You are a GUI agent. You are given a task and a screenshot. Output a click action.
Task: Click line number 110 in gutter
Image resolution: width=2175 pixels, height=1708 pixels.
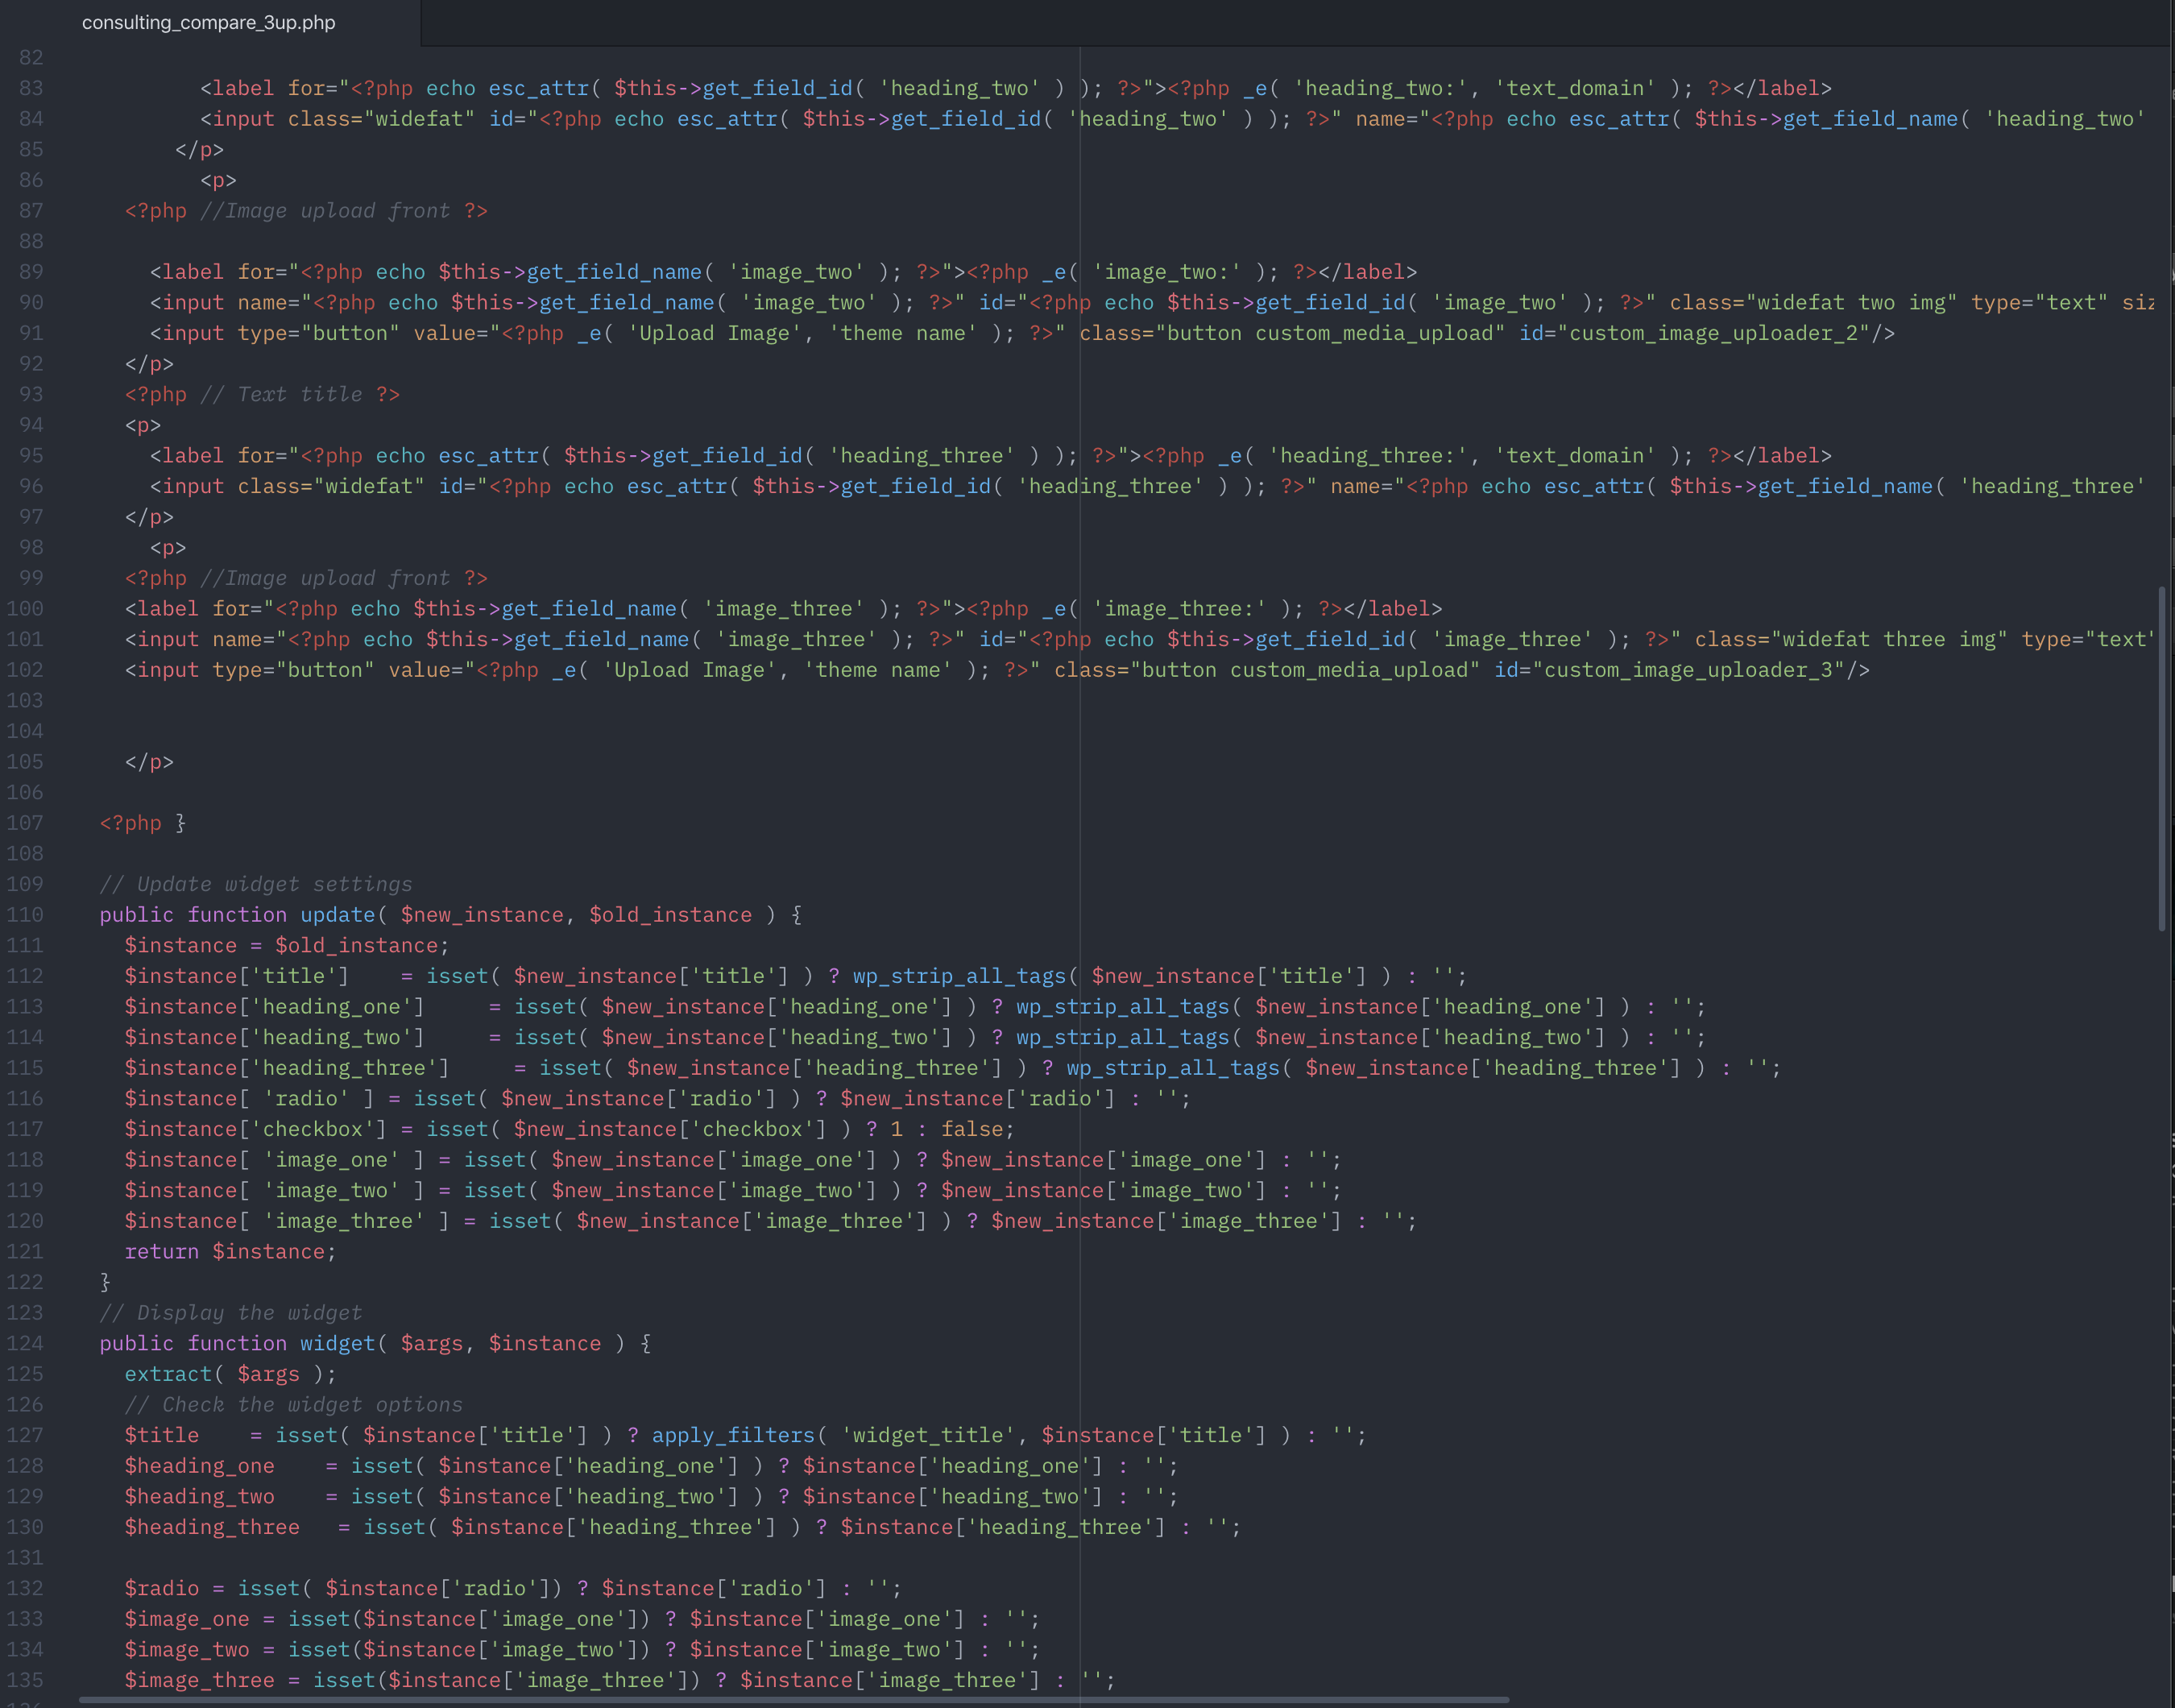(x=25, y=915)
